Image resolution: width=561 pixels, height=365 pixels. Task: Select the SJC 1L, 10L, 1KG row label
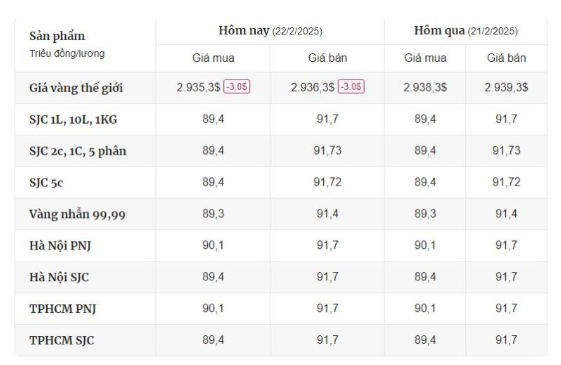(x=73, y=119)
